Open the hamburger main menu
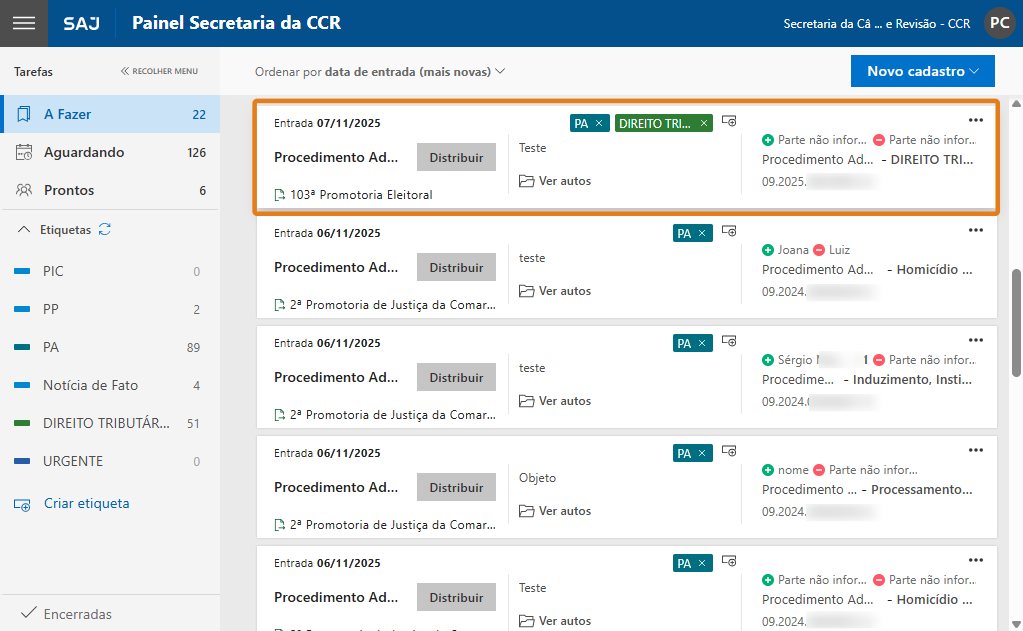The height and width of the screenshot is (631, 1023). pos(23,23)
